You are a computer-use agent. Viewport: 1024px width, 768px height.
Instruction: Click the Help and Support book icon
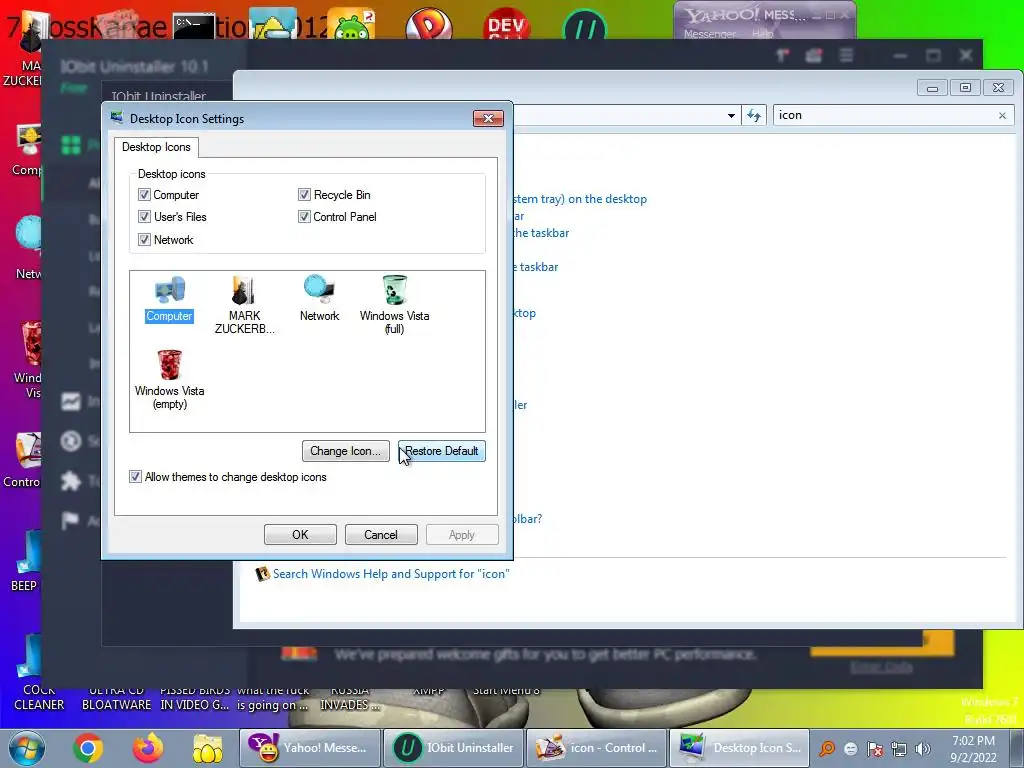click(263, 574)
